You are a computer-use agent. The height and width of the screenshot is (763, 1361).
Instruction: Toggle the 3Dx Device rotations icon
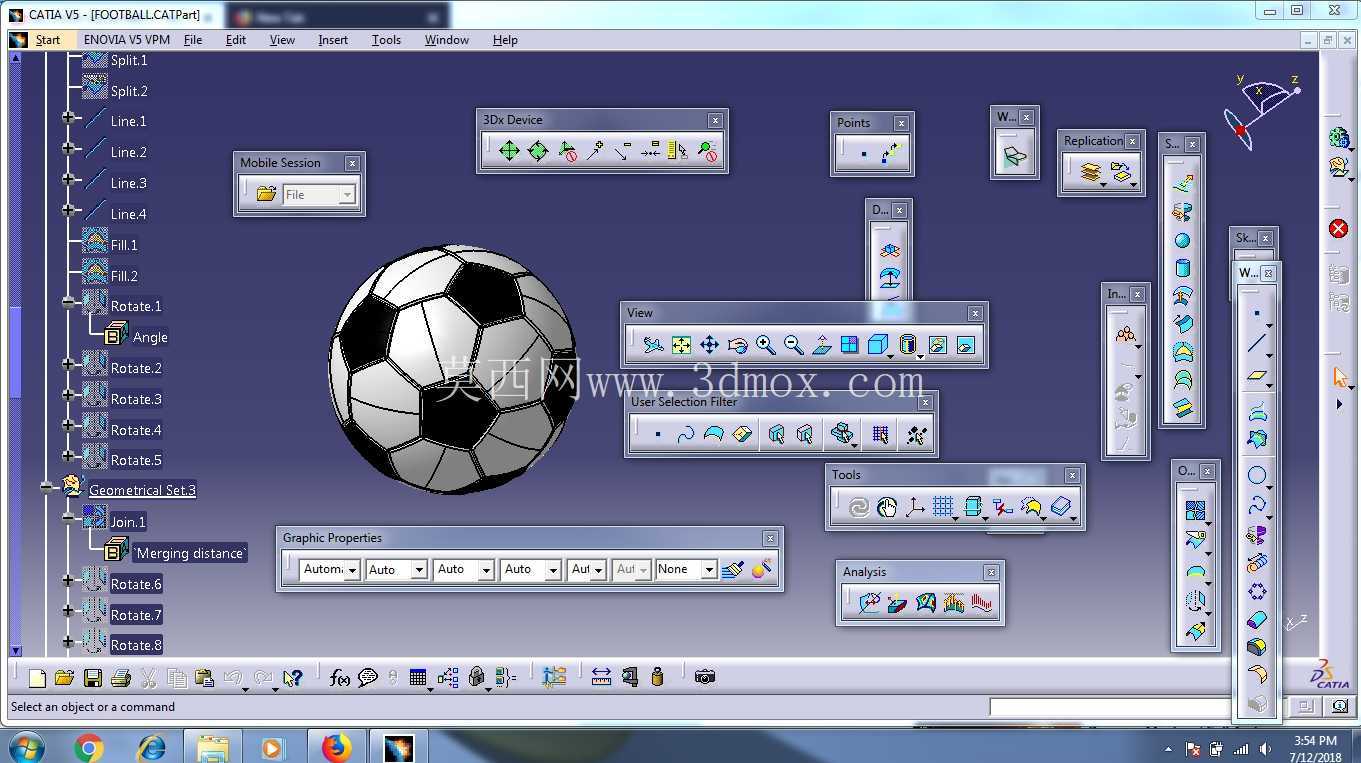click(538, 151)
